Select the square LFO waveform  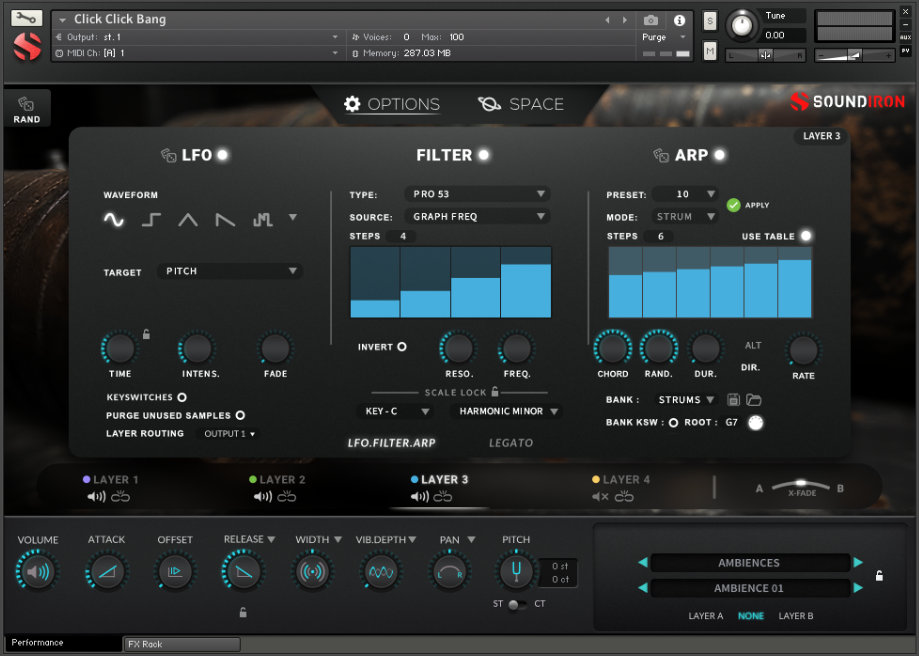(150, 219)
